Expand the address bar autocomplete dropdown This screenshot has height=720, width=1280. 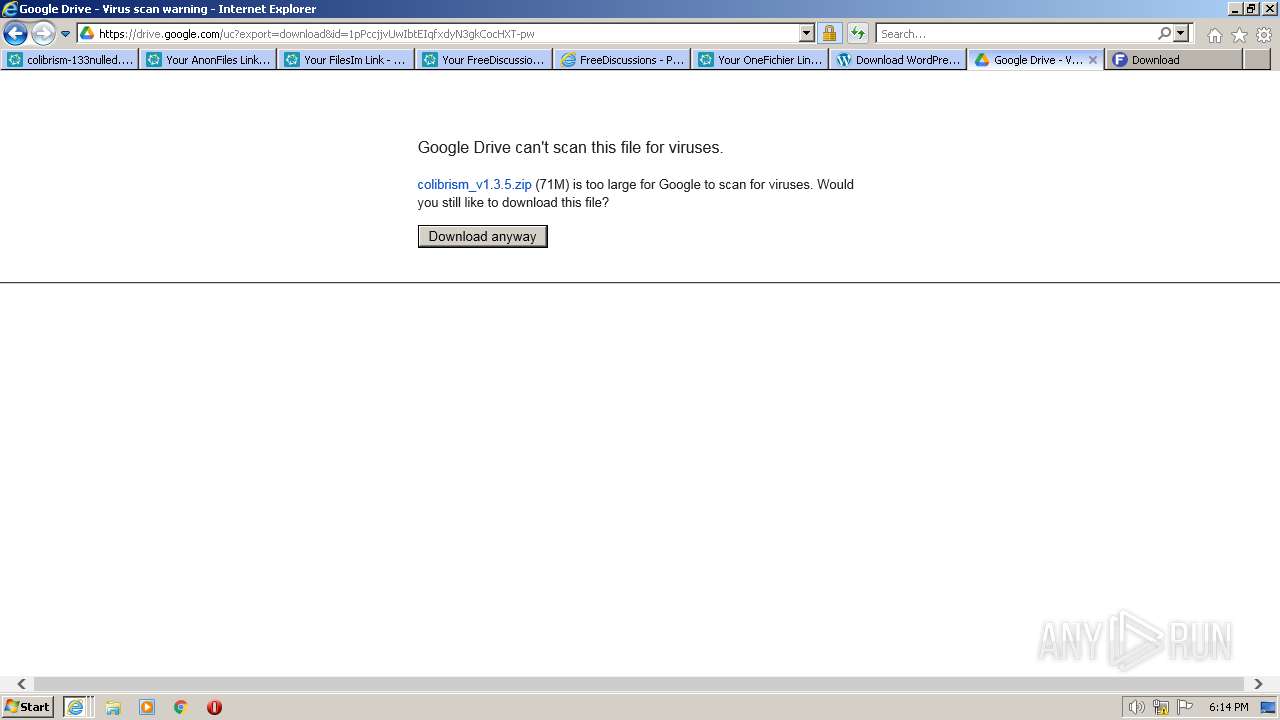[x=807, y=33]
